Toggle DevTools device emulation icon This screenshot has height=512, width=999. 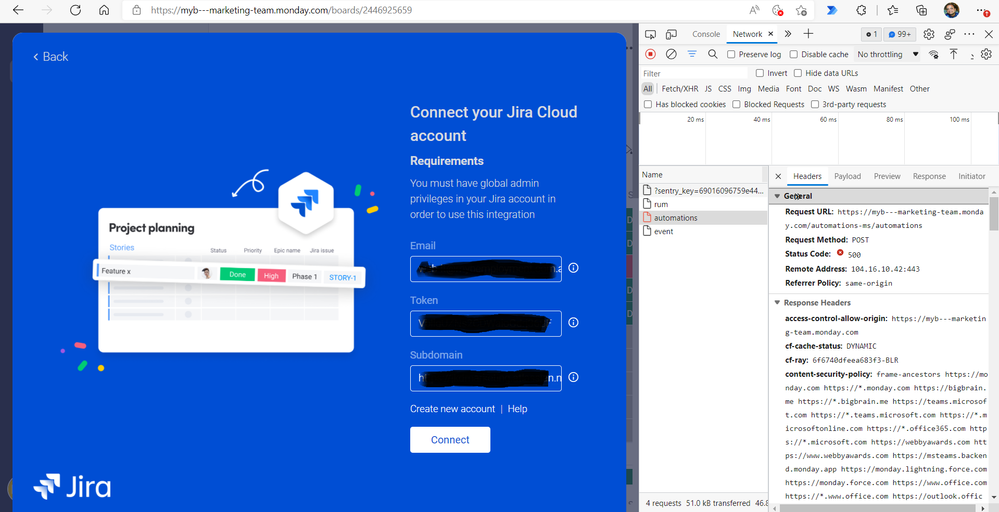[672, 34]
